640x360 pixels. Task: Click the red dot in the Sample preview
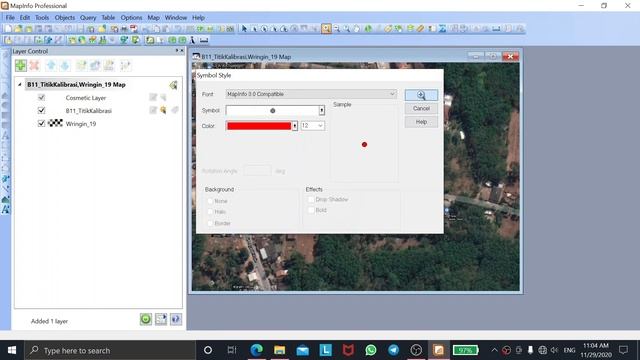pos(364,144)
